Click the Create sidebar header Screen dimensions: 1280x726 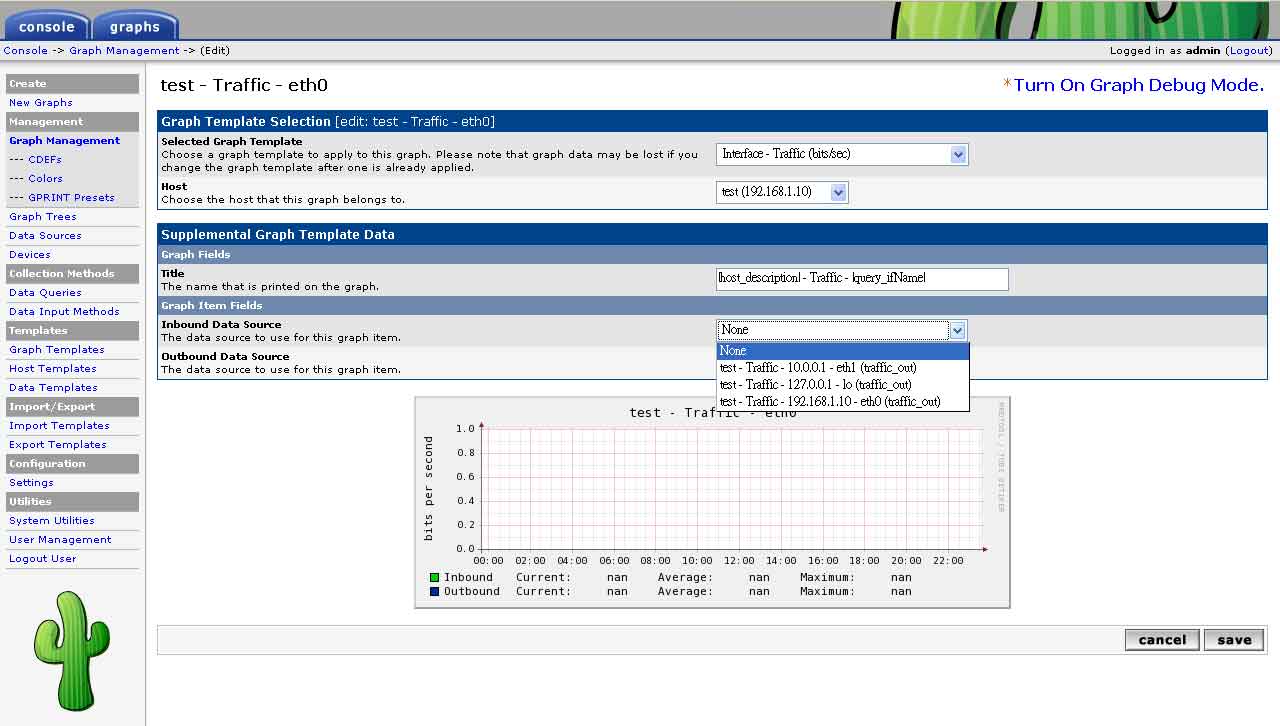pyautogui.click(x=72, y=84)
